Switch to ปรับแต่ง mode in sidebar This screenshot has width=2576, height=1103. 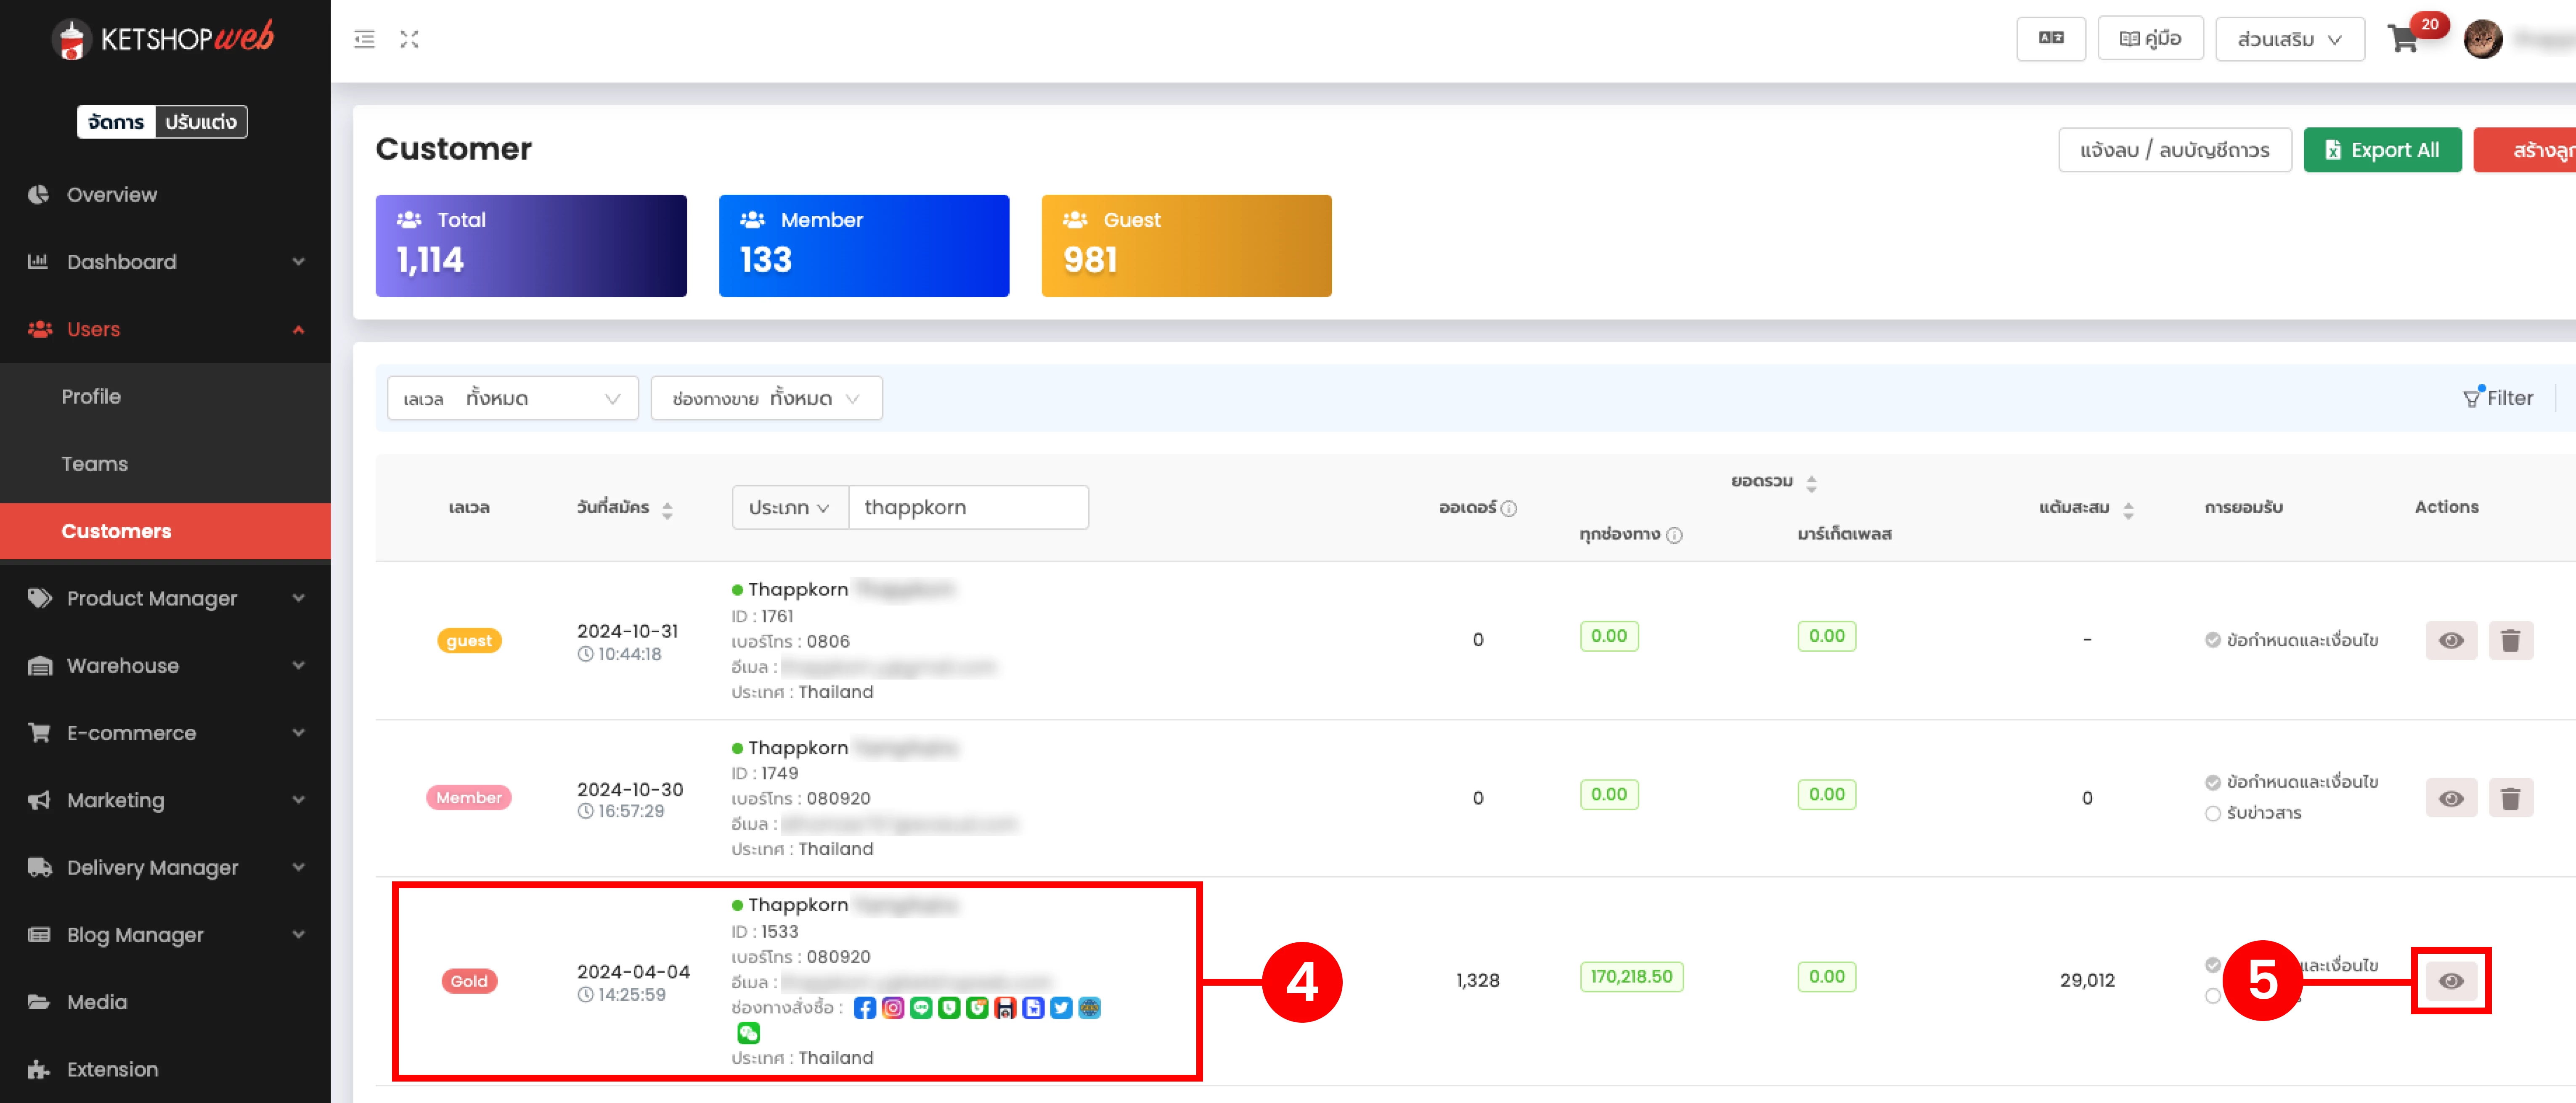point(201,122)
